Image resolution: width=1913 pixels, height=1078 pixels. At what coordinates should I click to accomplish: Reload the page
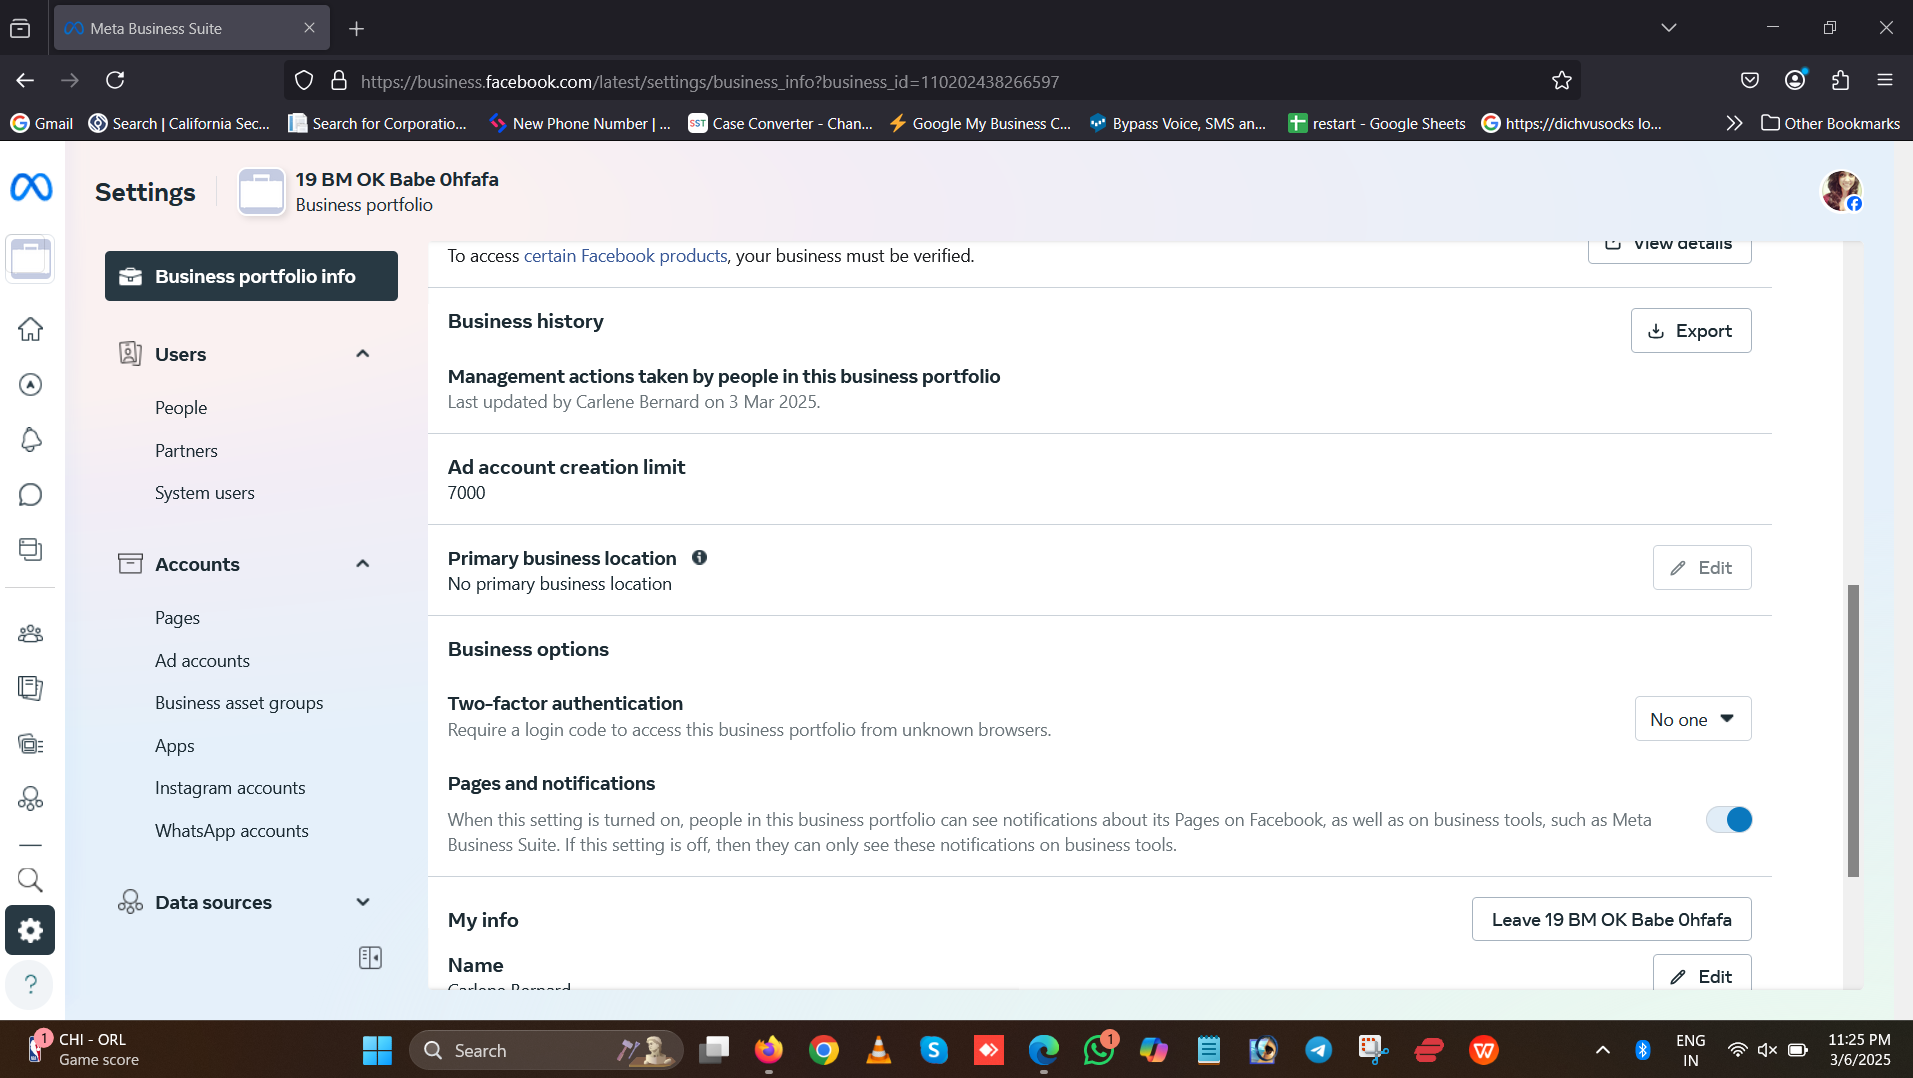[x=115, y=80]
